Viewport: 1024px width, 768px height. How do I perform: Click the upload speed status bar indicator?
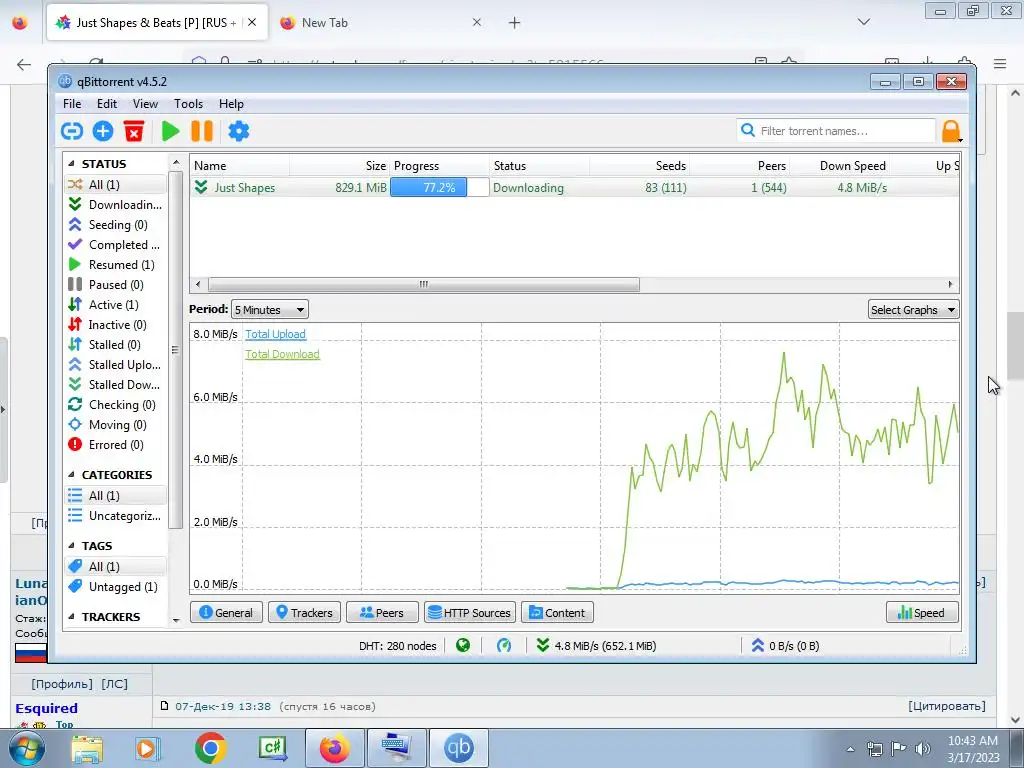click(x=785, y=646)
